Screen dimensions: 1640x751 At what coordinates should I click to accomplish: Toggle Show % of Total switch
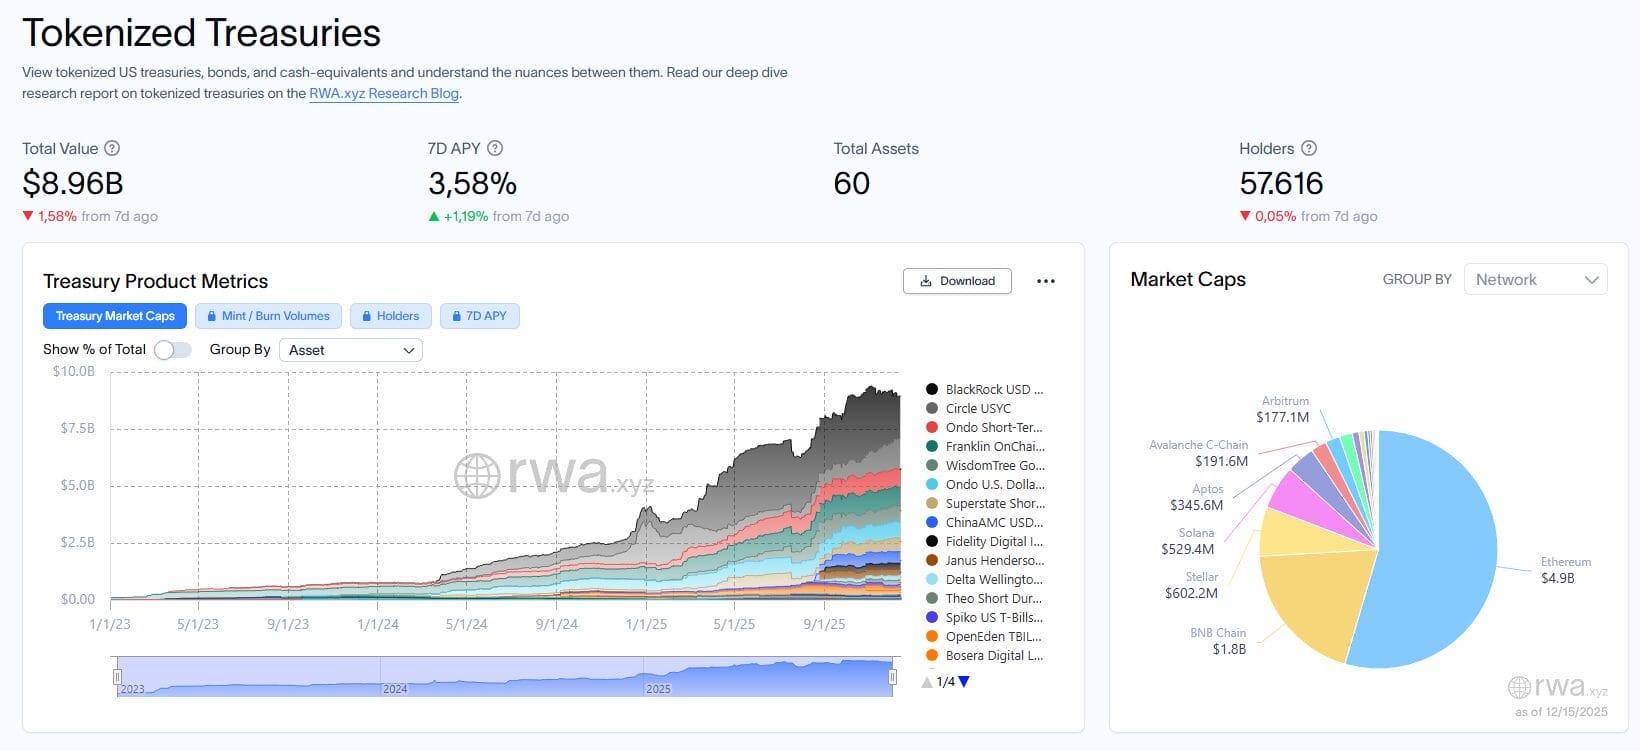tap(172, 350)
